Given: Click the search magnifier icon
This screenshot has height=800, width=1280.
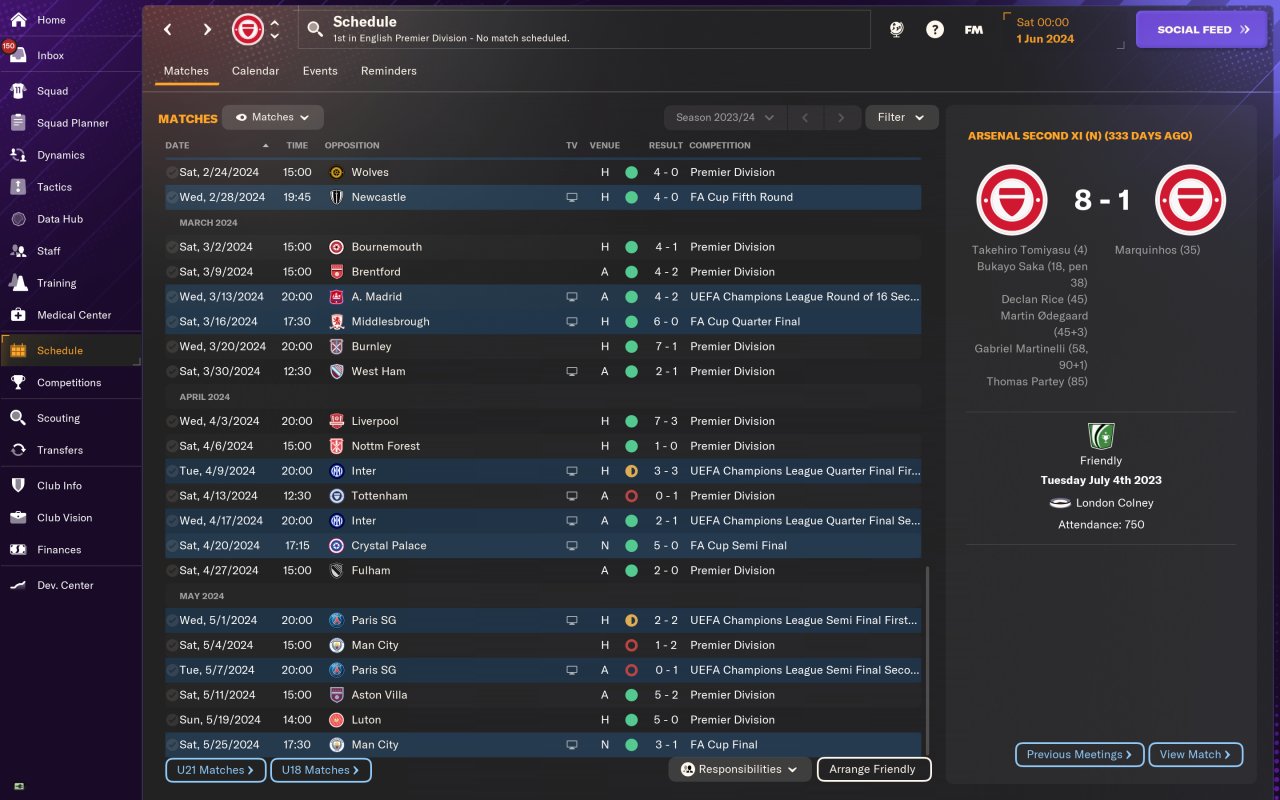Looking at the screenshot, I should (315, 30).
